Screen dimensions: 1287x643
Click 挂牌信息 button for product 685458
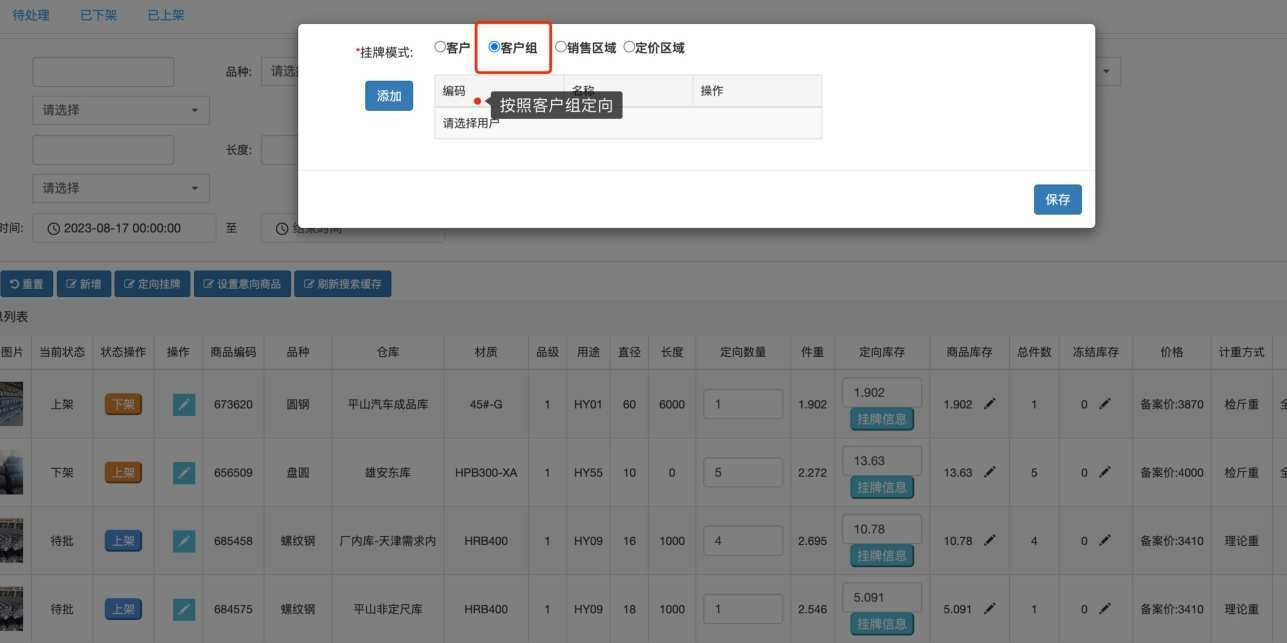pyautogui.click(x=882, y=555)
